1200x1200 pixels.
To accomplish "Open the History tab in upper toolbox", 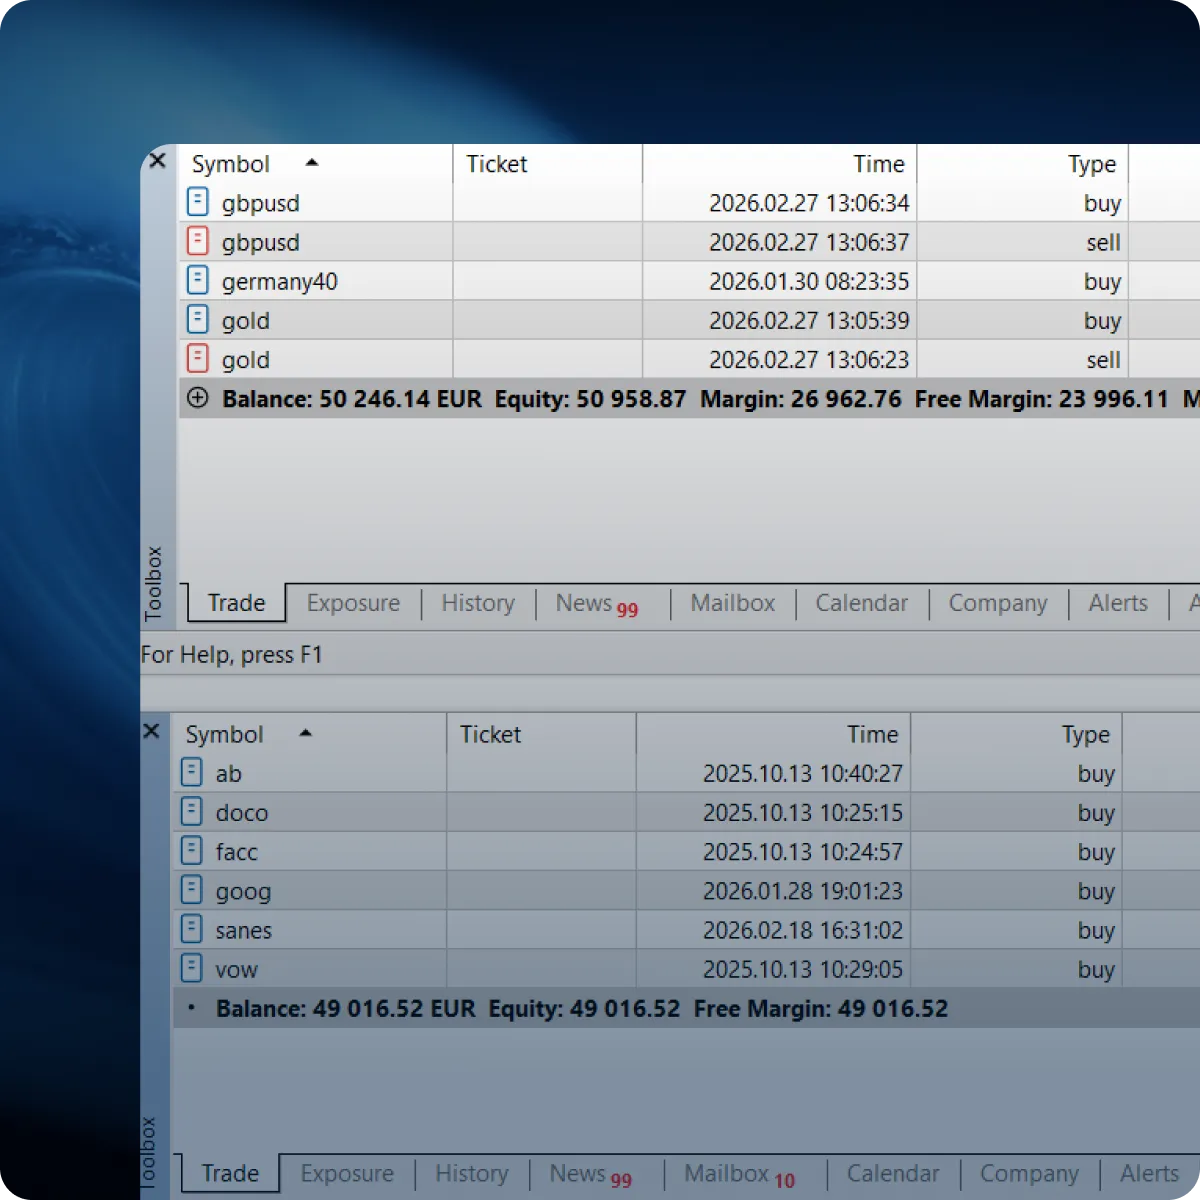I will (x=478, y=603).
